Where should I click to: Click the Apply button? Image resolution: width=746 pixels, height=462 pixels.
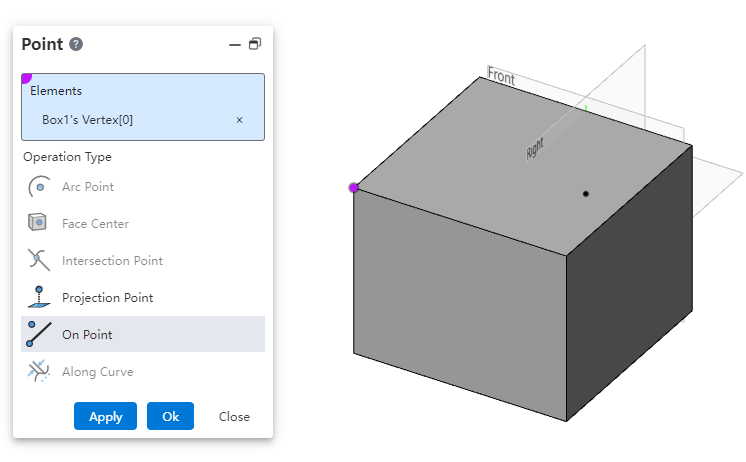105,416
